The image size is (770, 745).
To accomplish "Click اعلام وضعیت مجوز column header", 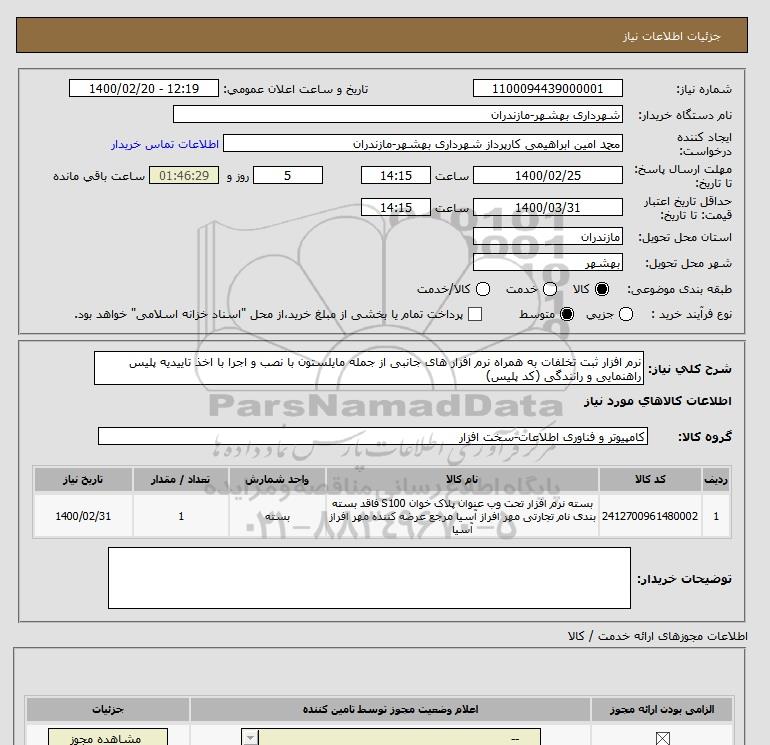I will [x=390, y=709].
